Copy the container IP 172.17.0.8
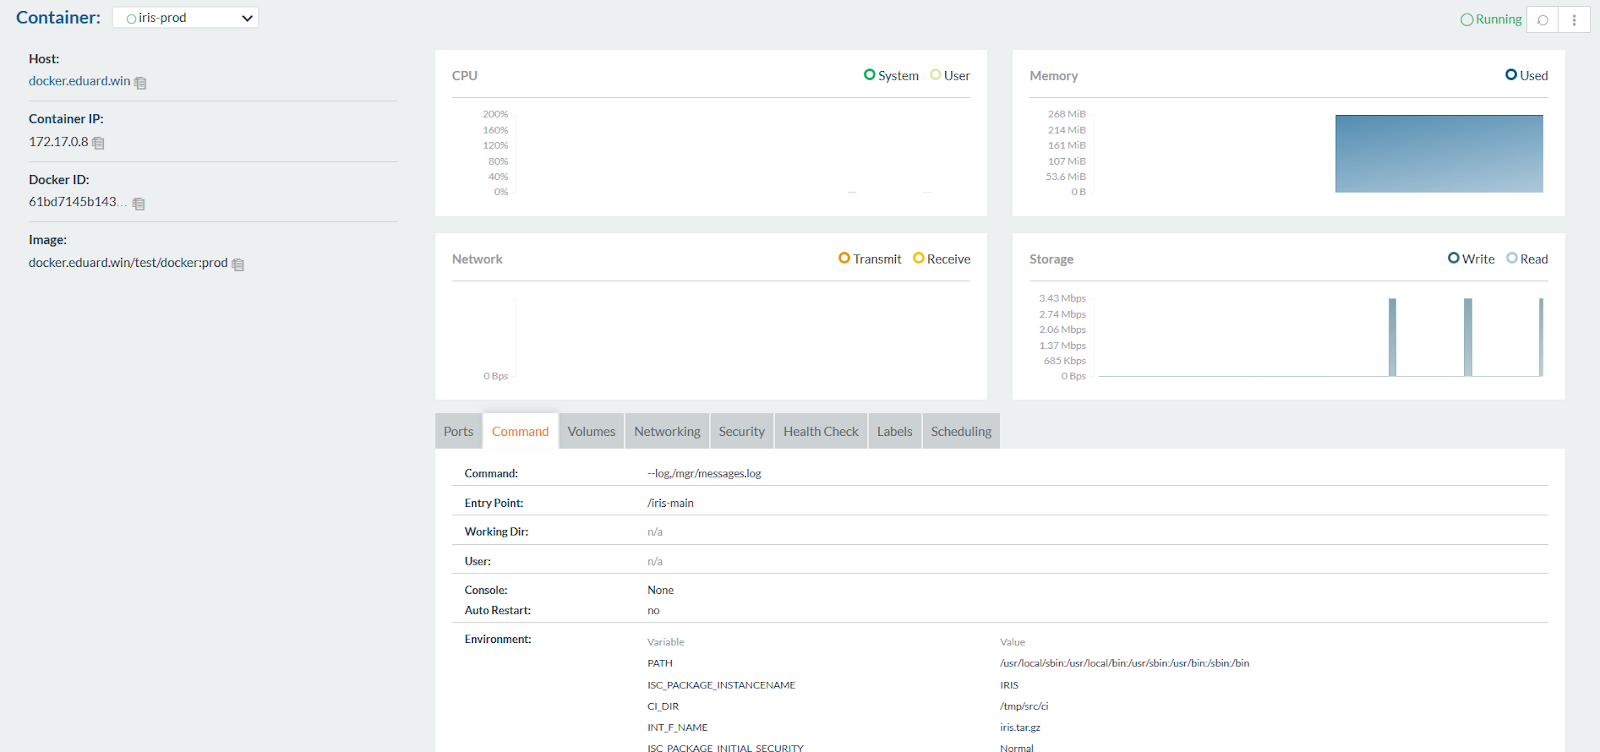Image resolution: width=1600 pixels, height=752 pixels. click(98, 143)
